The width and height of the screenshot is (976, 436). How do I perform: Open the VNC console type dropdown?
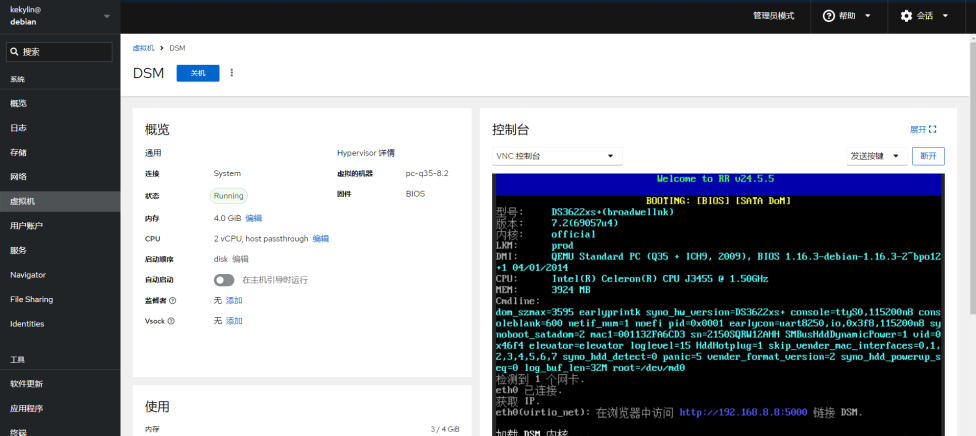tap(557, 156)
